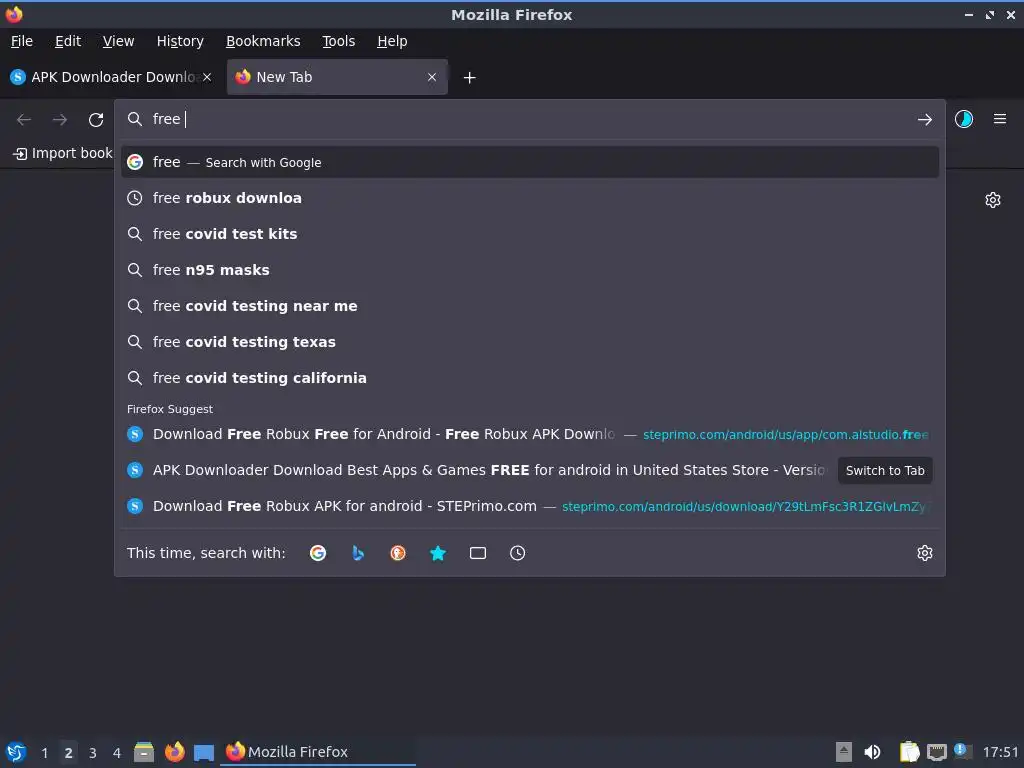This screenshot has height=768, width=1024.
Task: Choose 'free n95 masks' suggestion
Action: pos(530,270)
